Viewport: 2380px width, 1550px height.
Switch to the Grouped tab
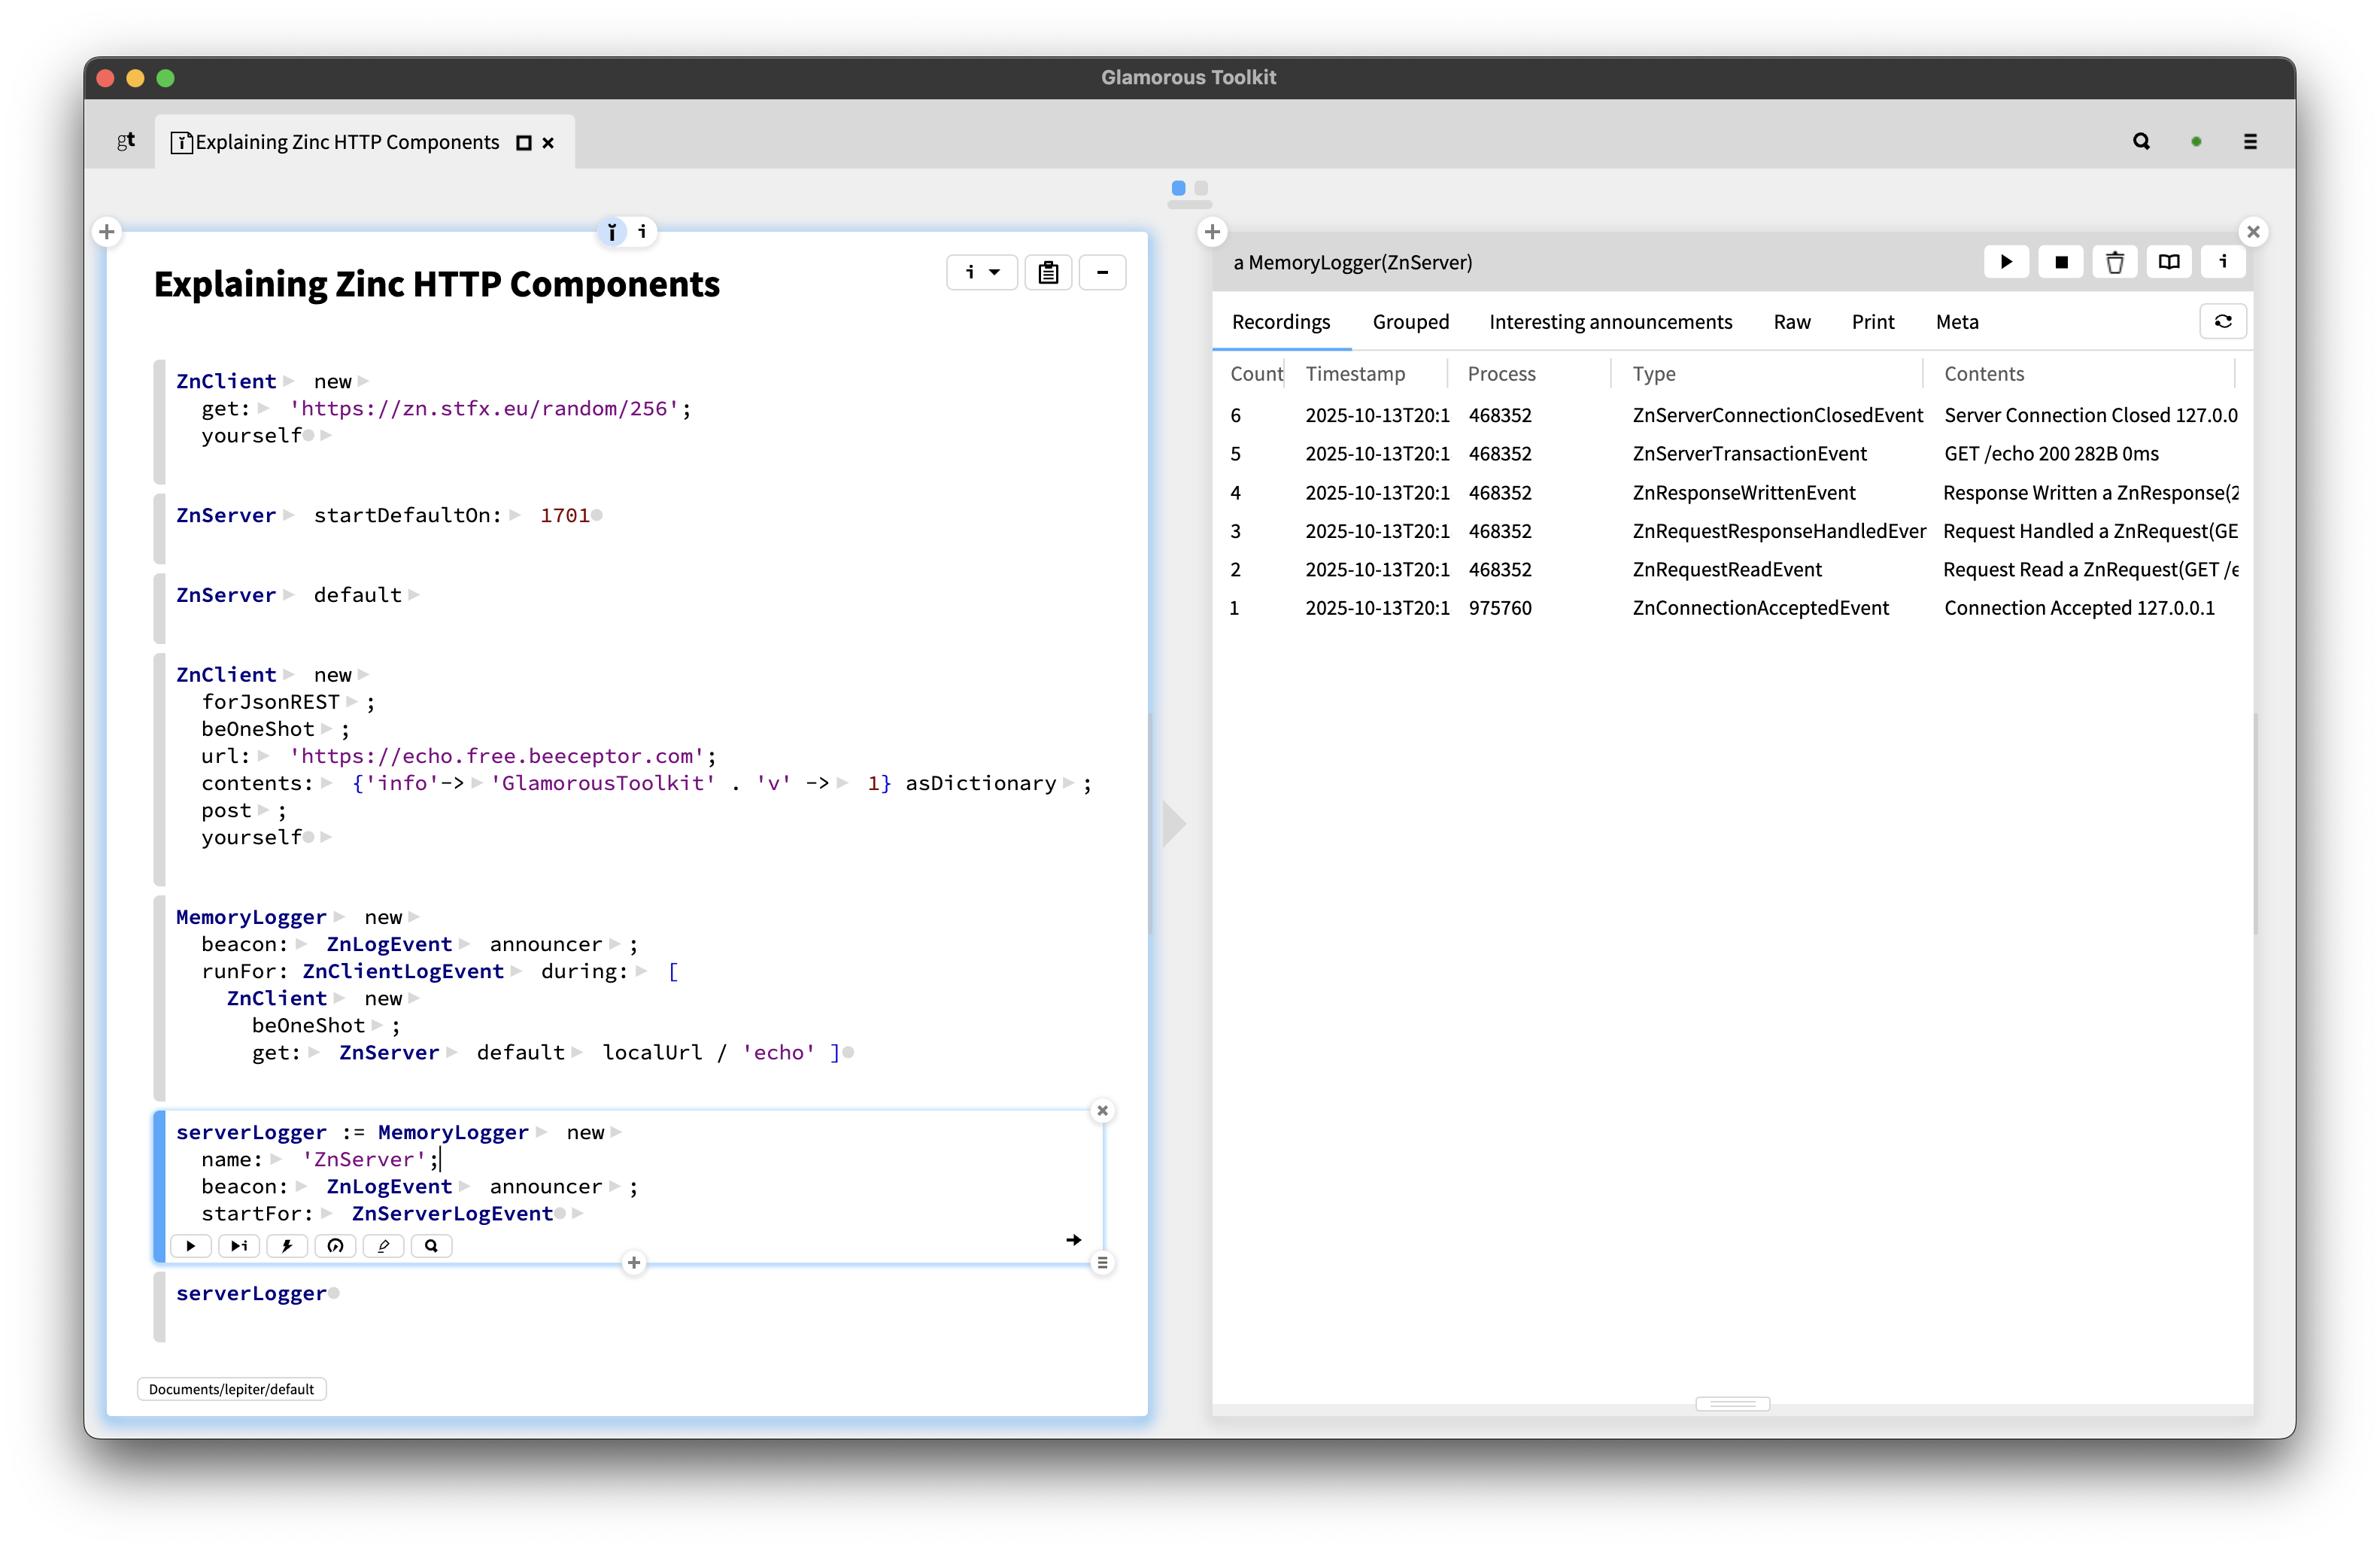click(x=1410, y=321)
